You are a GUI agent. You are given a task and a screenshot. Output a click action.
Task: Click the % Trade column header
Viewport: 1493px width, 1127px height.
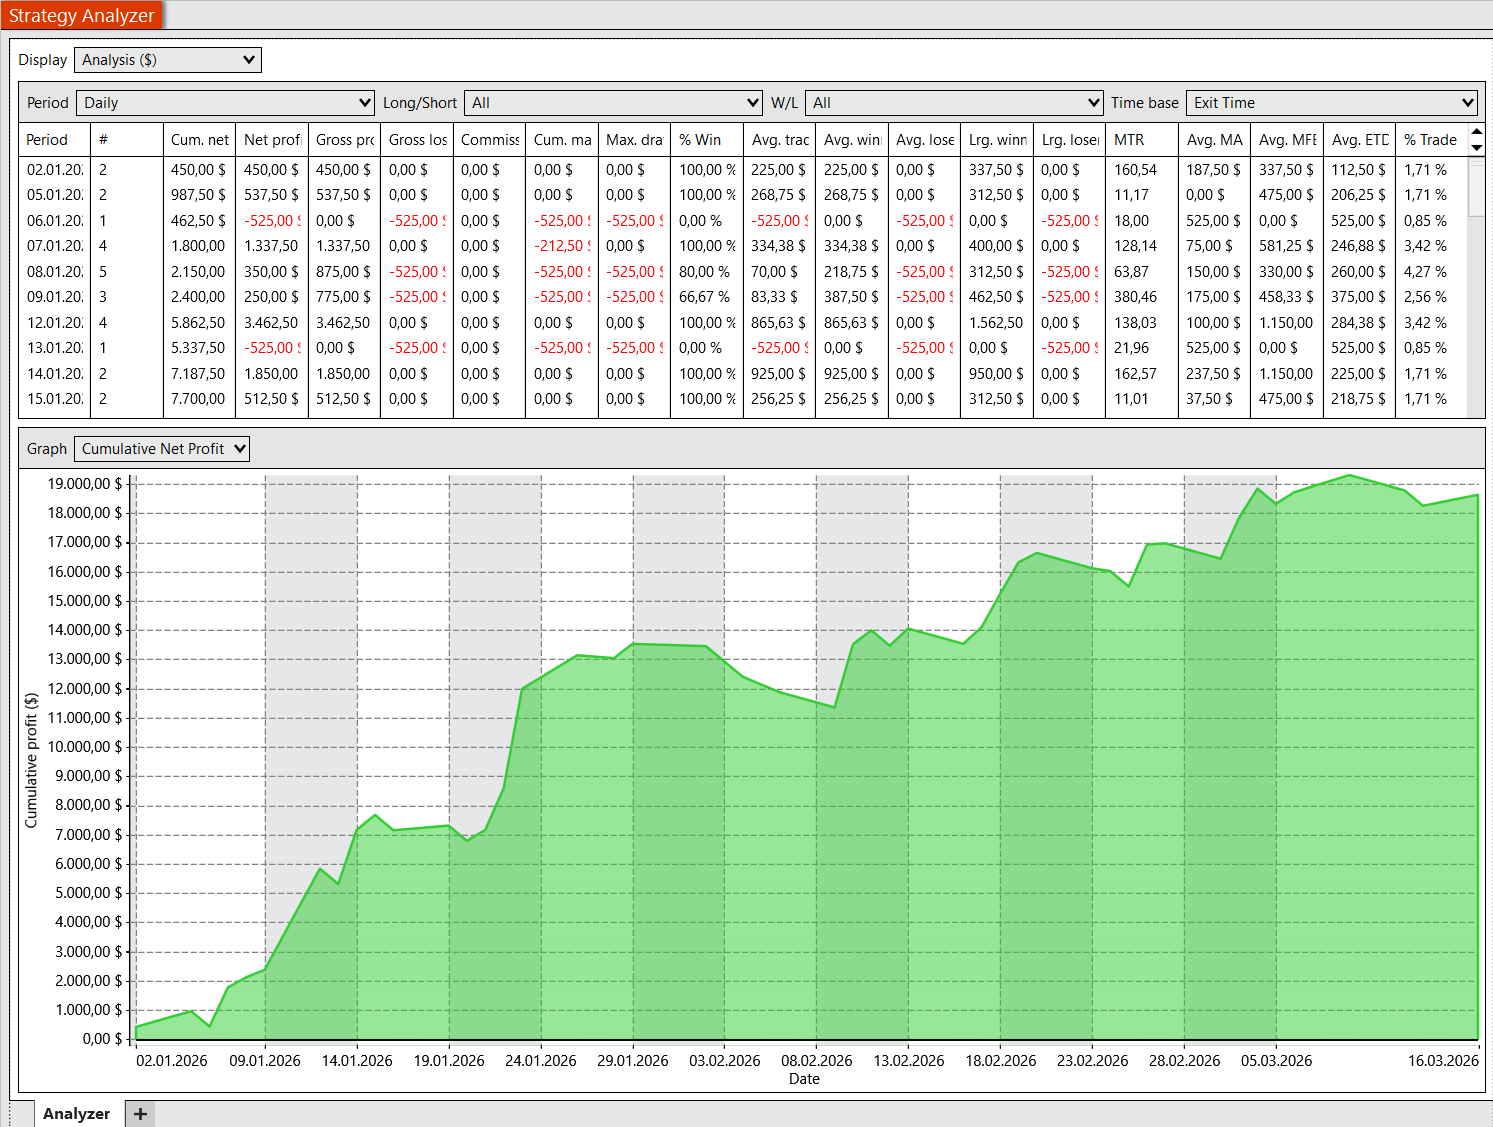coord(1430,140)
